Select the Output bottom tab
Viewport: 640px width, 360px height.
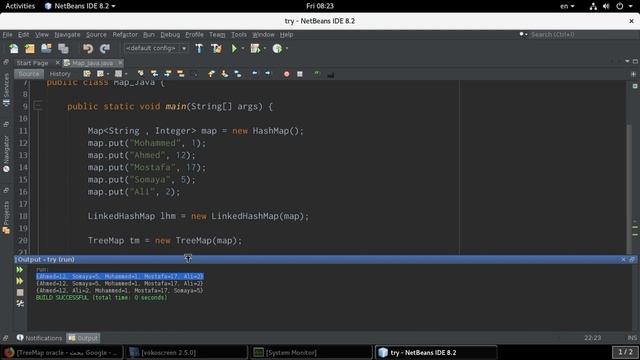coord(83,338)
